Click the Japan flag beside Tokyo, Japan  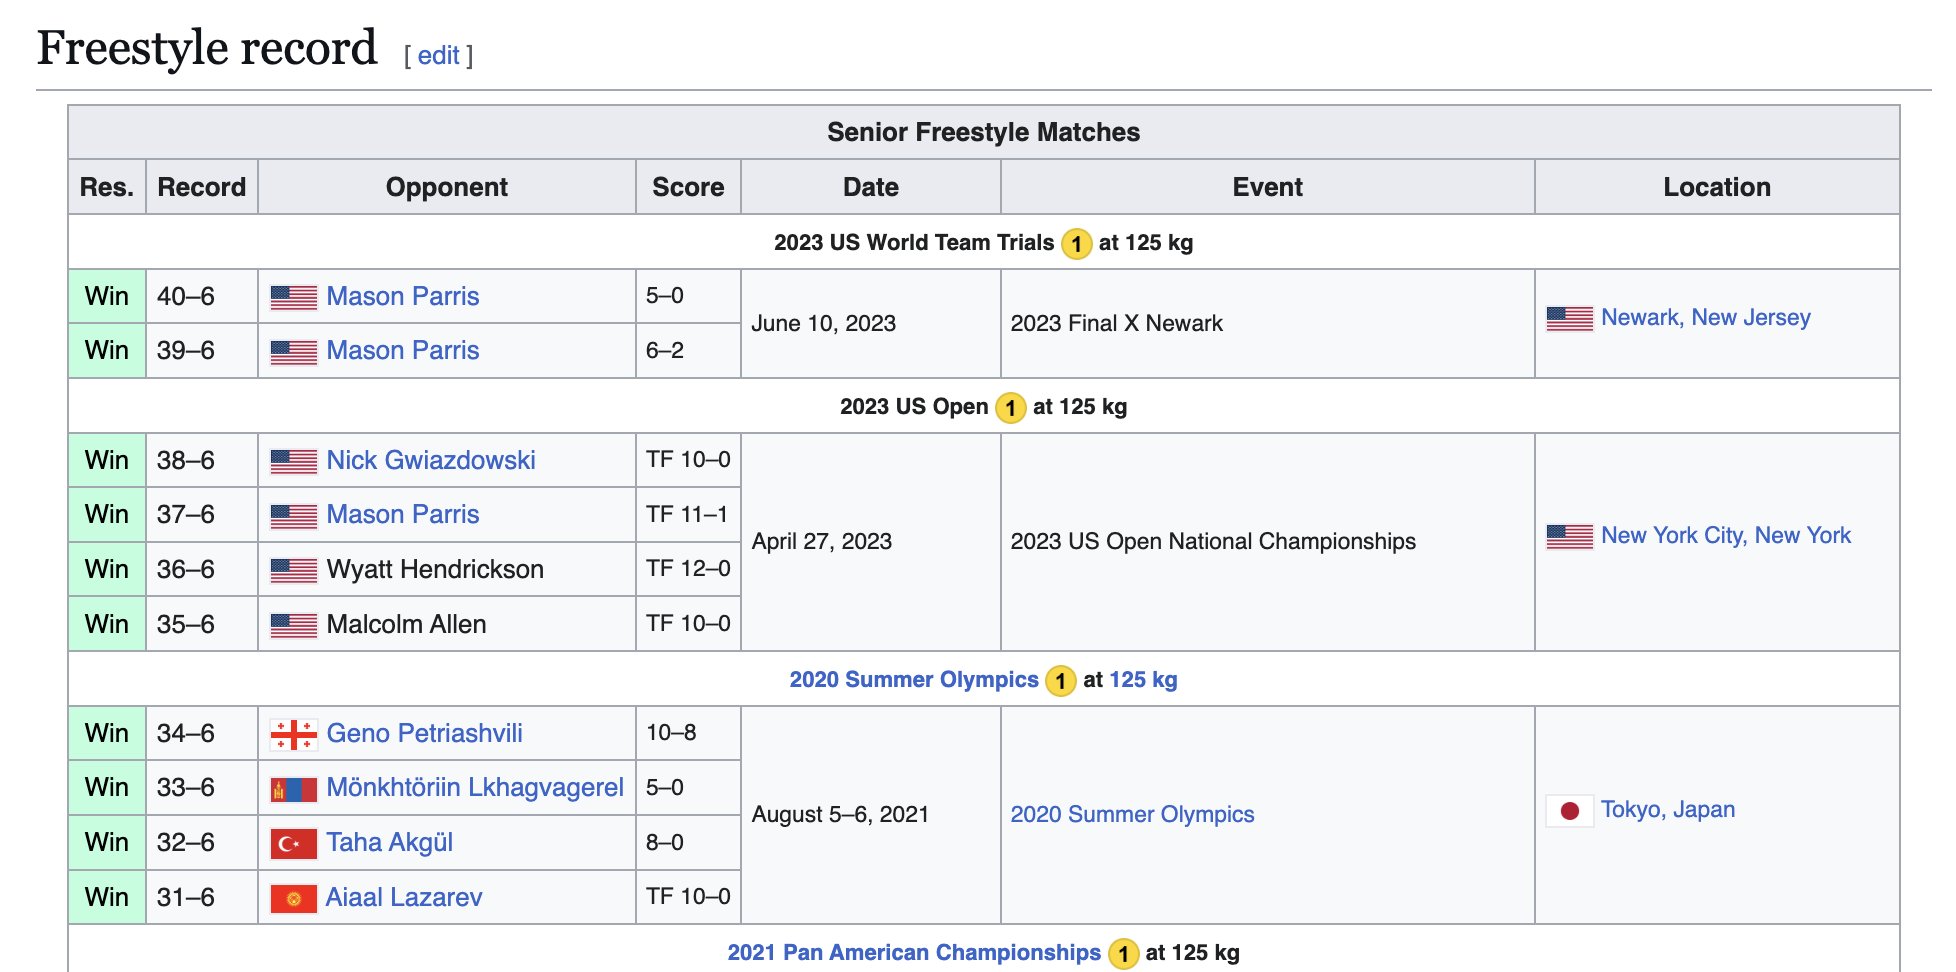click(1569, 810)
